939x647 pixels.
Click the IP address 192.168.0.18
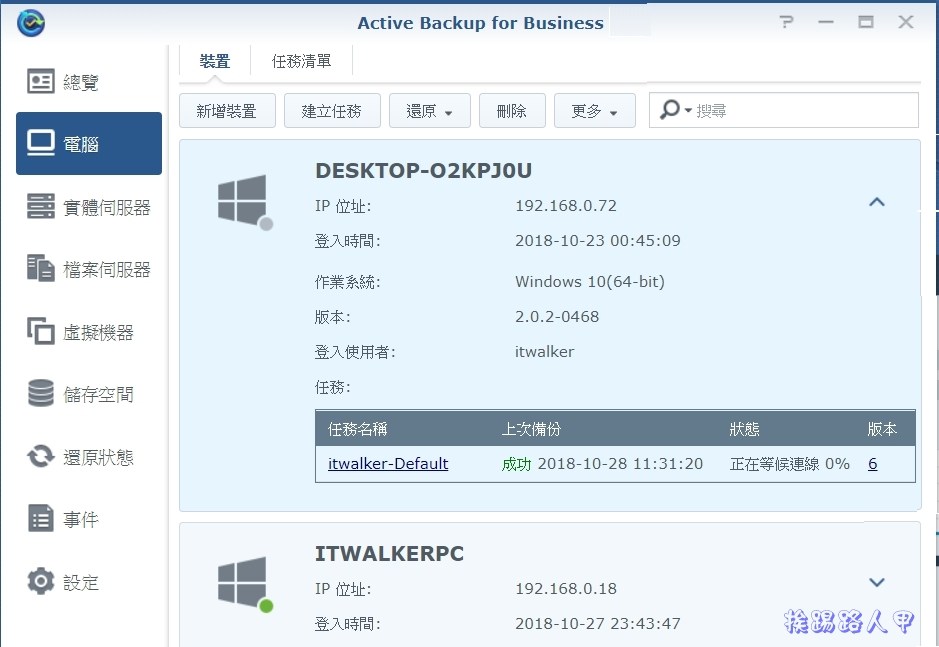coord(566,589)
